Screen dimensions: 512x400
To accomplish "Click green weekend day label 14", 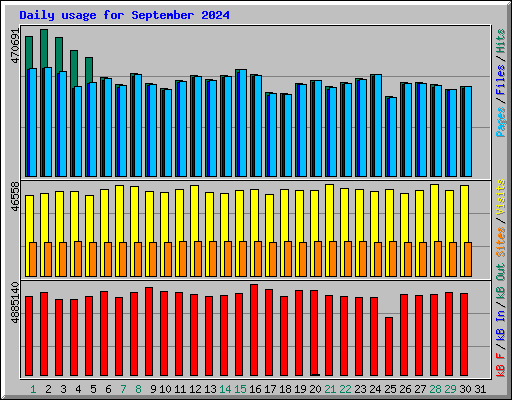I will point(225,389).
